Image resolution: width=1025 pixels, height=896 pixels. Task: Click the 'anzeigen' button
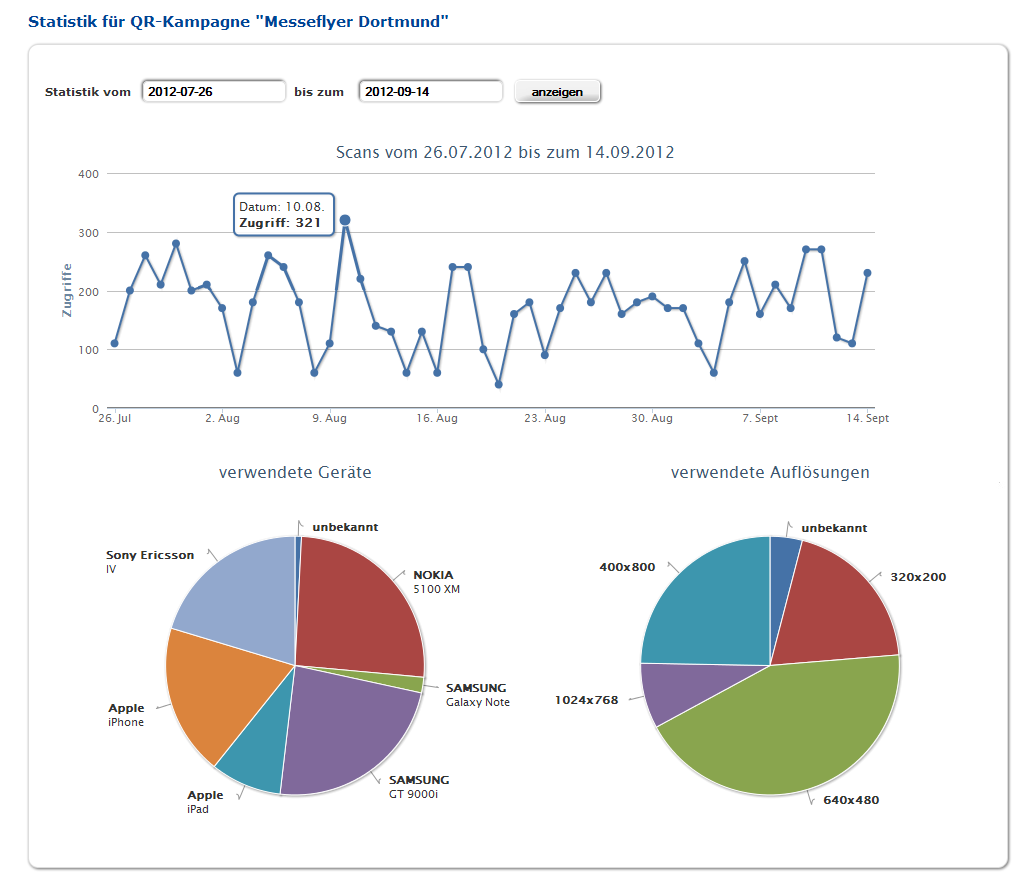pos(557,91)
